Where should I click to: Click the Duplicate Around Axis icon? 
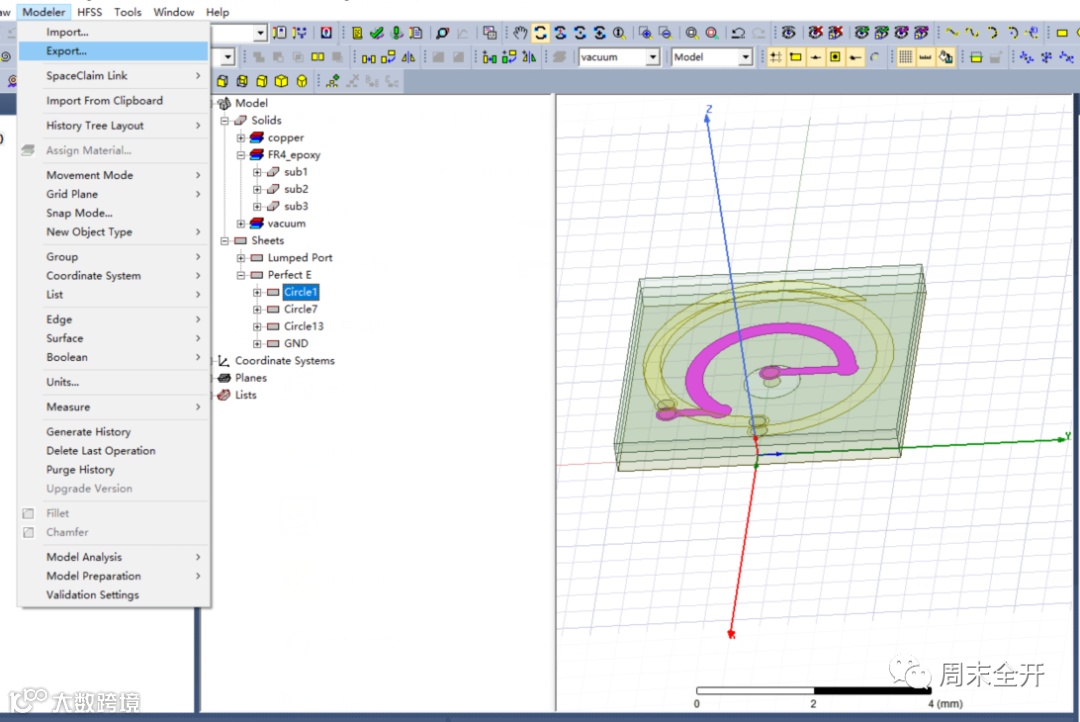click(x=509, y=57)
